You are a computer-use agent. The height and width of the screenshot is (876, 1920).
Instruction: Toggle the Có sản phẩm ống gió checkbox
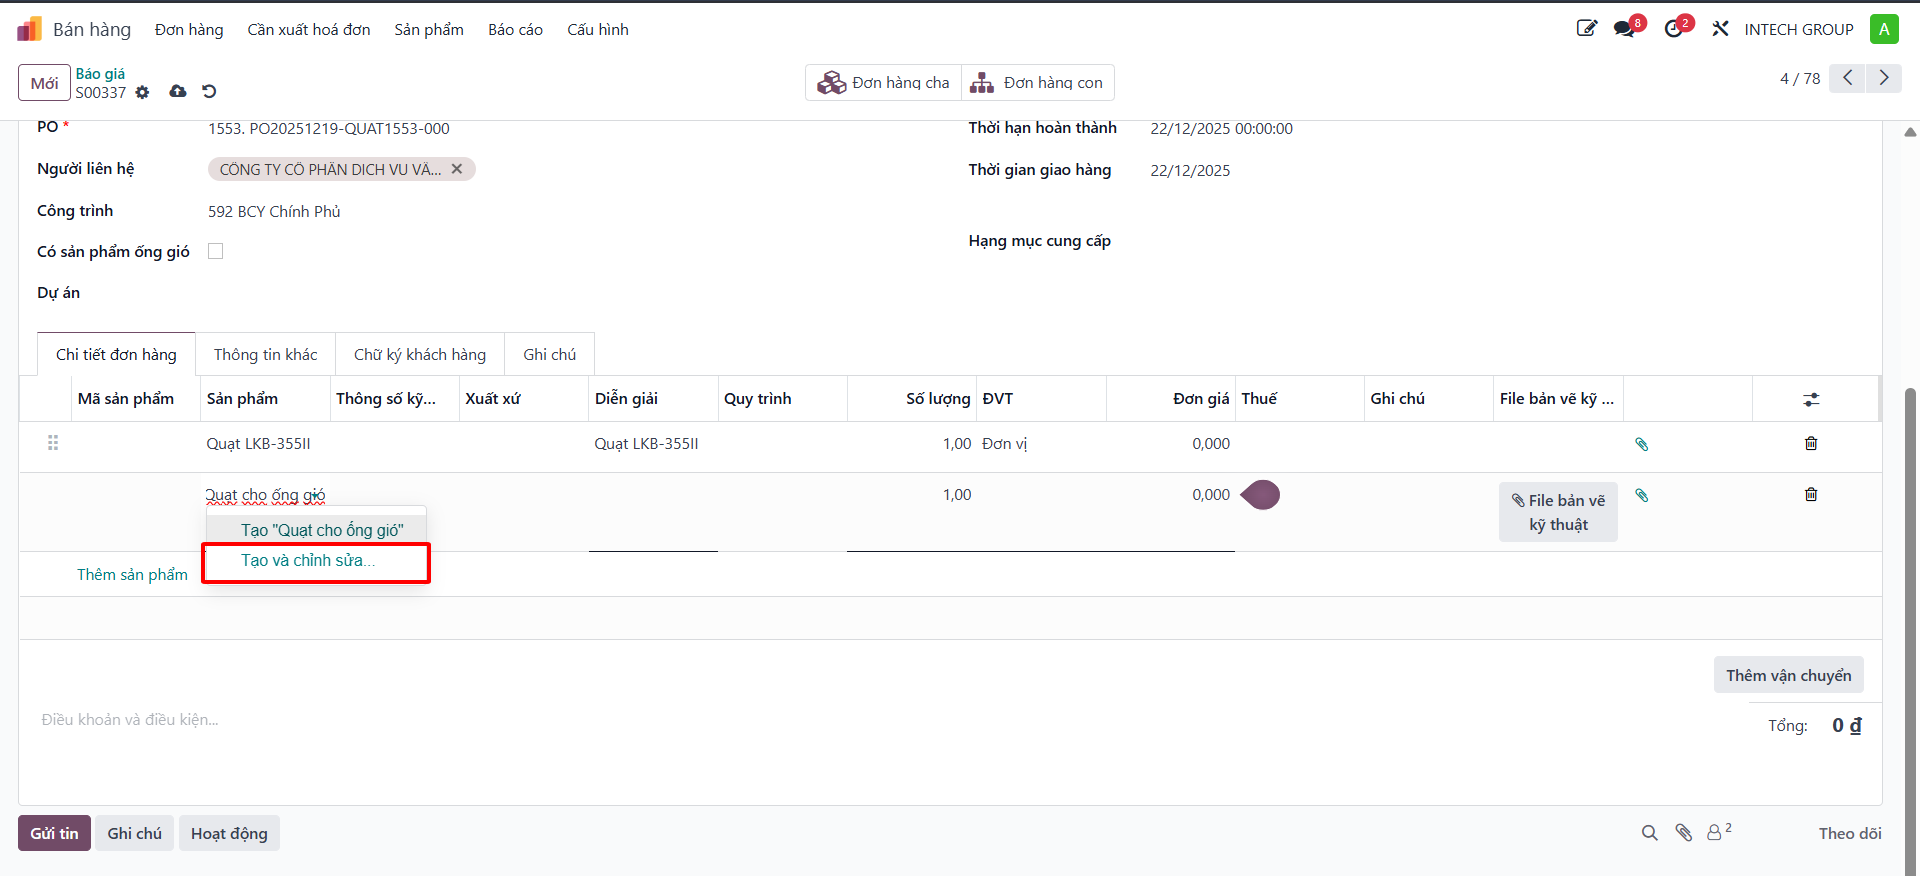coord(215,251)
